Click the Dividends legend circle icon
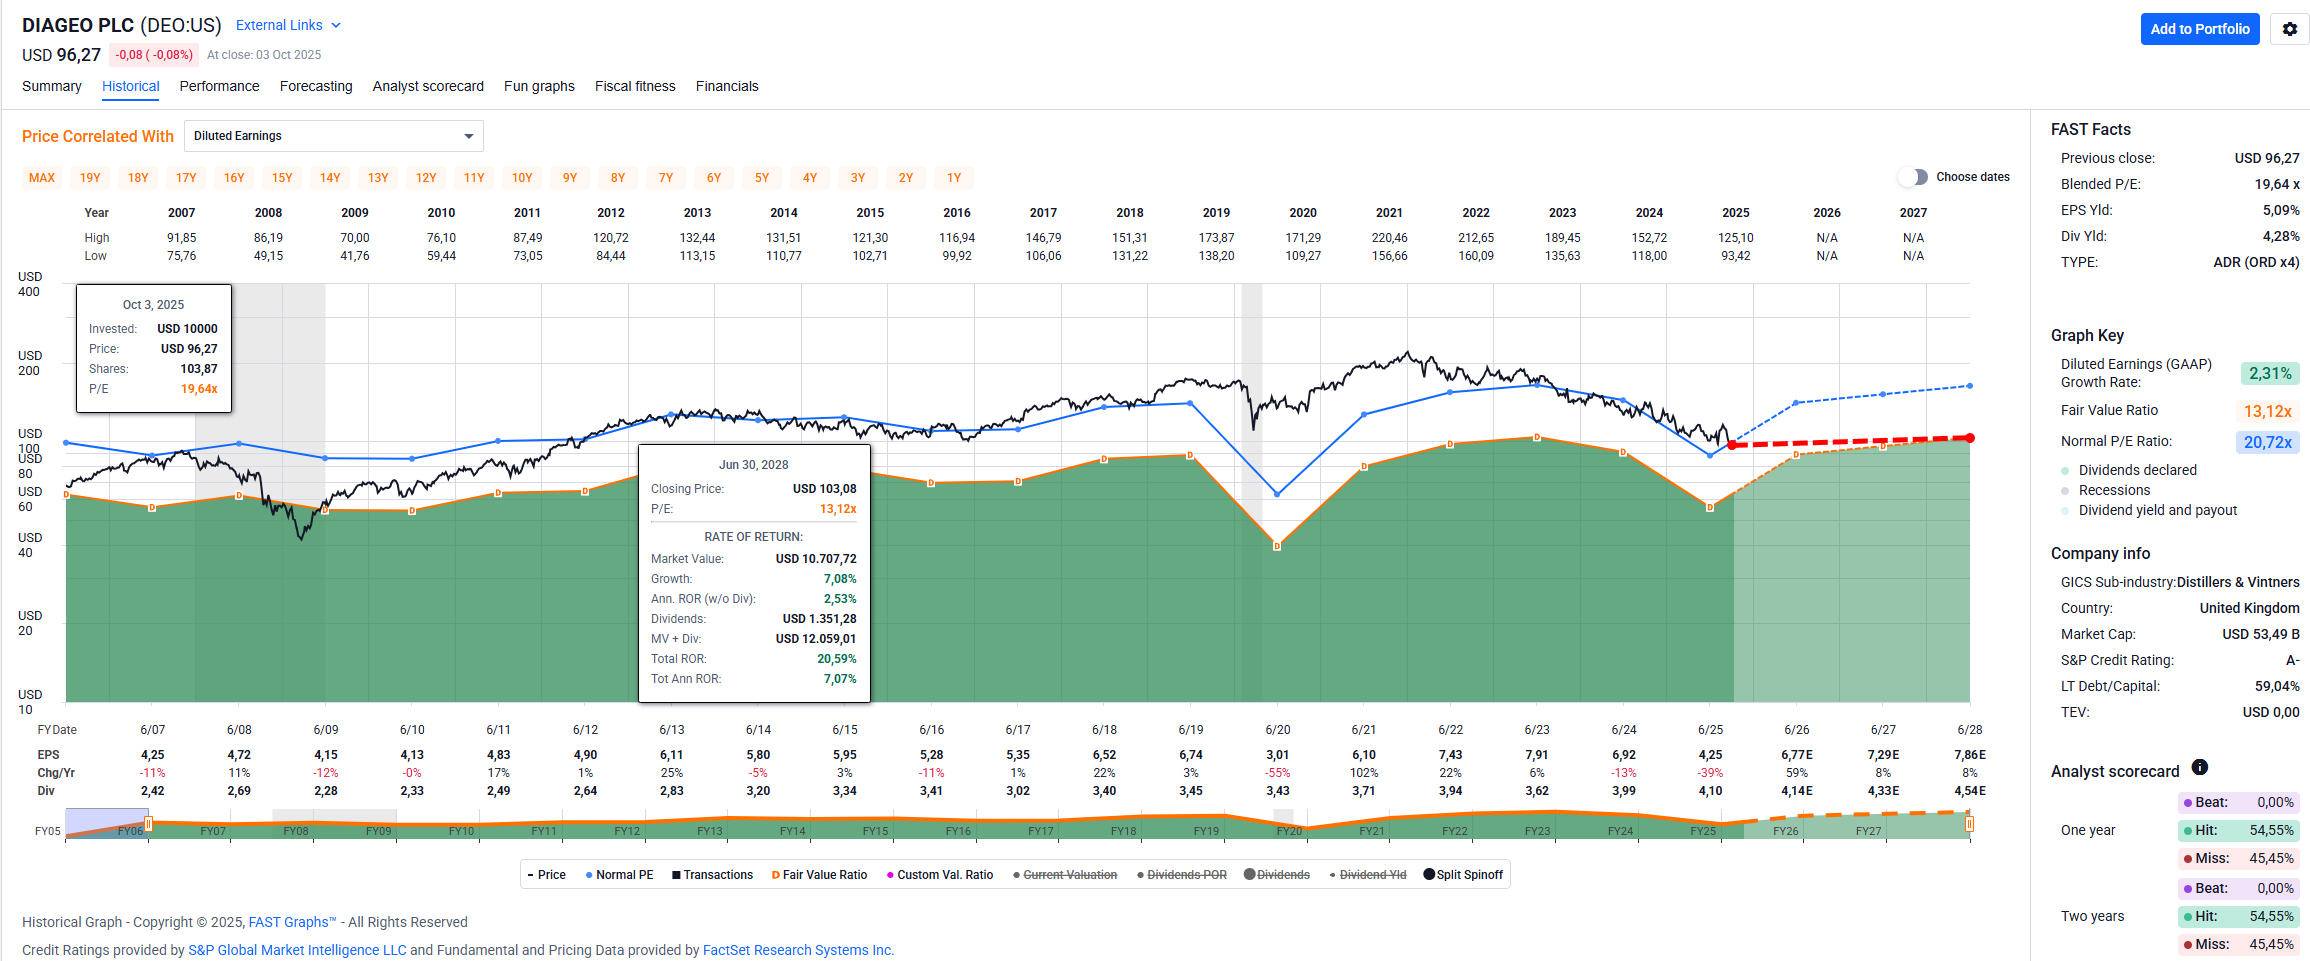 (x=1249, y=875)
